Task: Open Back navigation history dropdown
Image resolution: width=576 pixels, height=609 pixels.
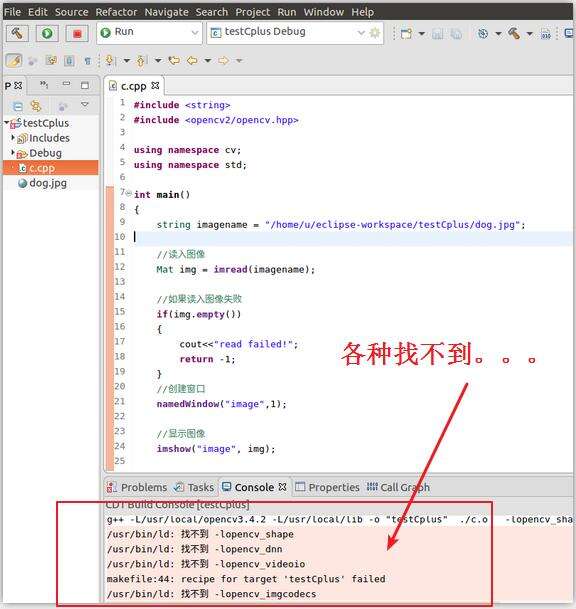Action: 208,61
